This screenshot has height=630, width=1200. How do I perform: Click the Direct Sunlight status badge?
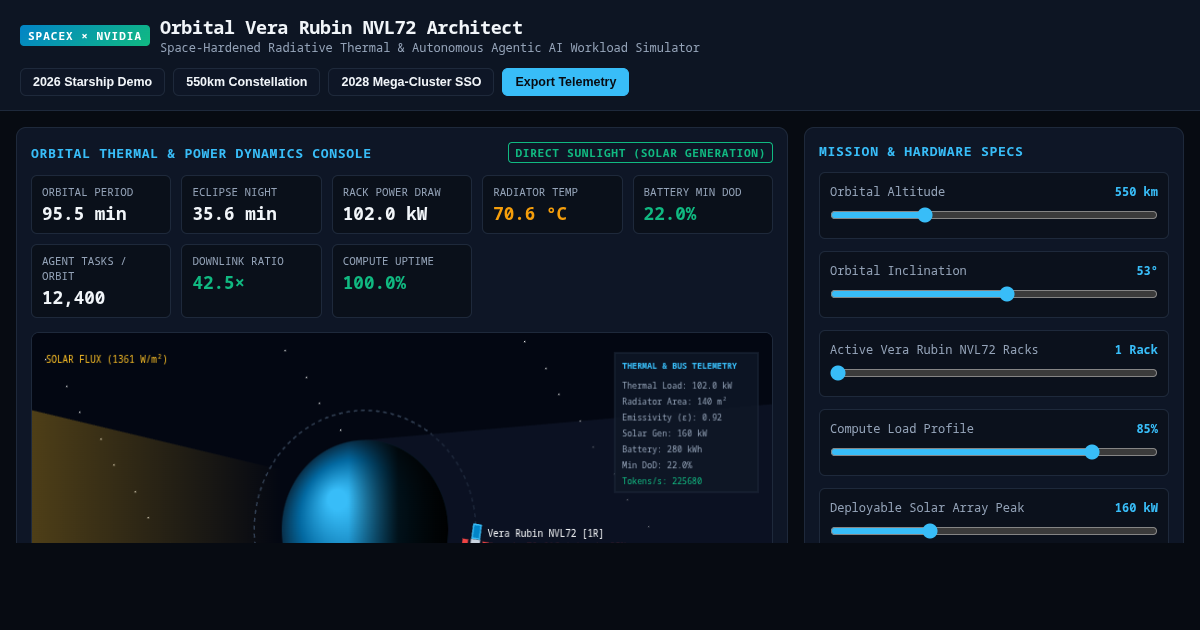pyautogui.click(x=640, y=153)
